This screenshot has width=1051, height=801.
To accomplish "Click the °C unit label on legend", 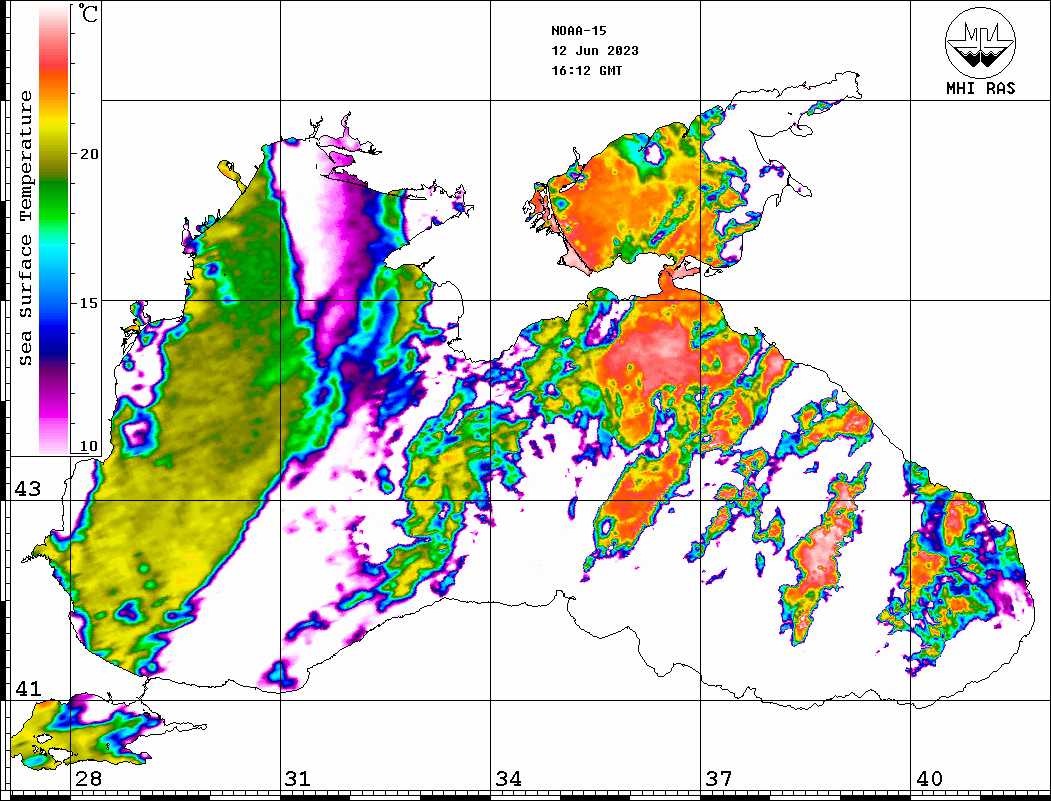I will (88, 13).
